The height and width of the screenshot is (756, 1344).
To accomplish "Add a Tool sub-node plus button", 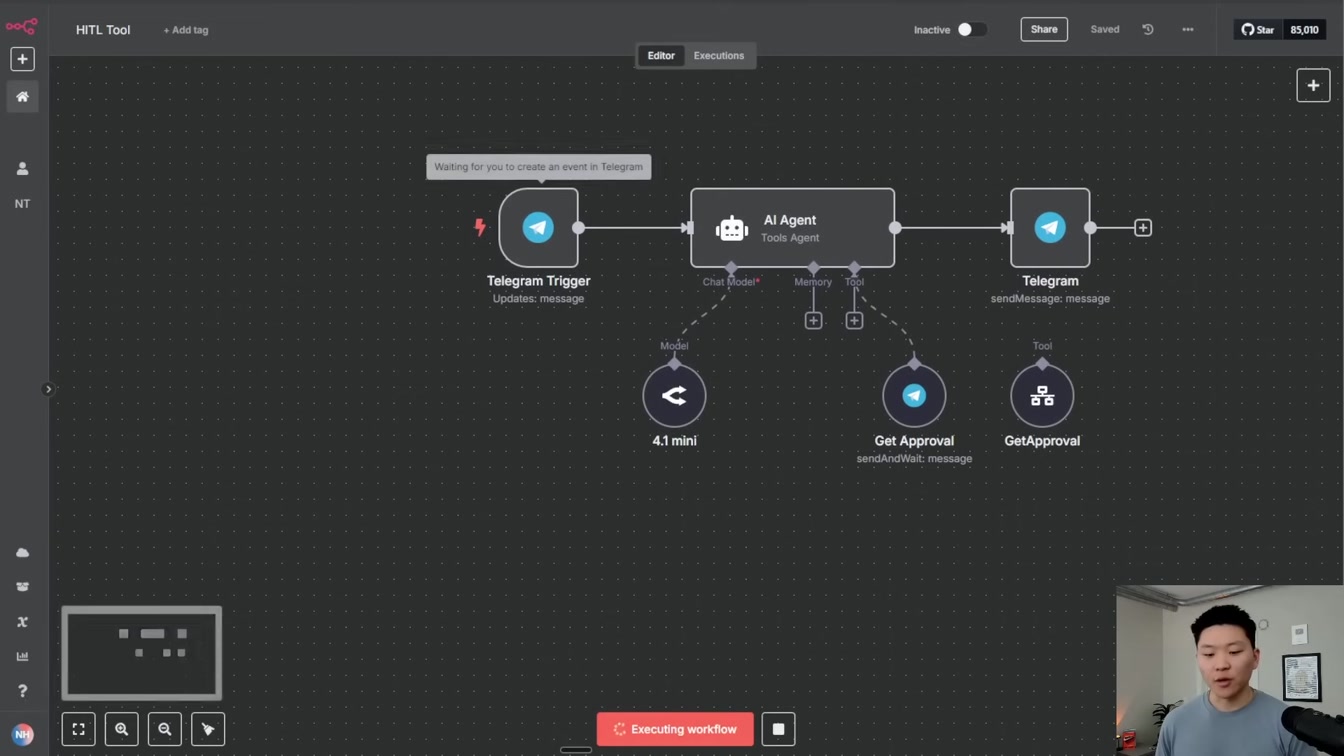I will click(854, 321).
